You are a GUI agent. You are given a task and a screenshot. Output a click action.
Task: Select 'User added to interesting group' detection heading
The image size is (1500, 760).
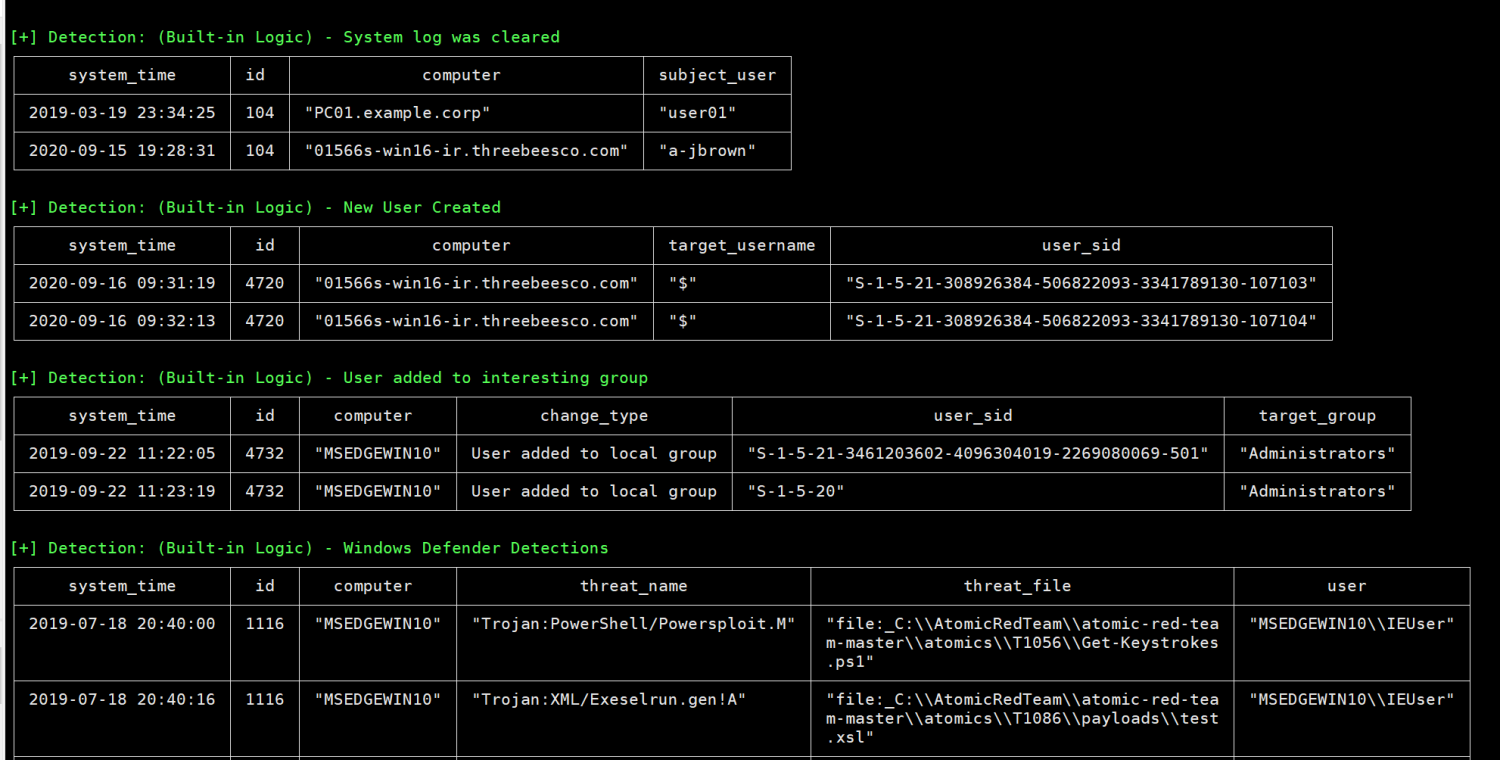[329, 377]
